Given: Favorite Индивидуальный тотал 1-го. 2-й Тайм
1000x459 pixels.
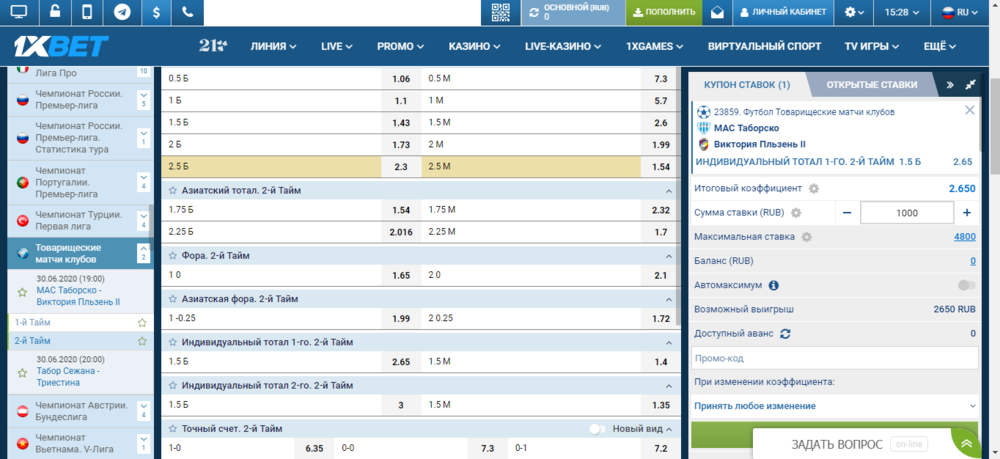Looking at the screenshot, I should [x=172, y=342].
